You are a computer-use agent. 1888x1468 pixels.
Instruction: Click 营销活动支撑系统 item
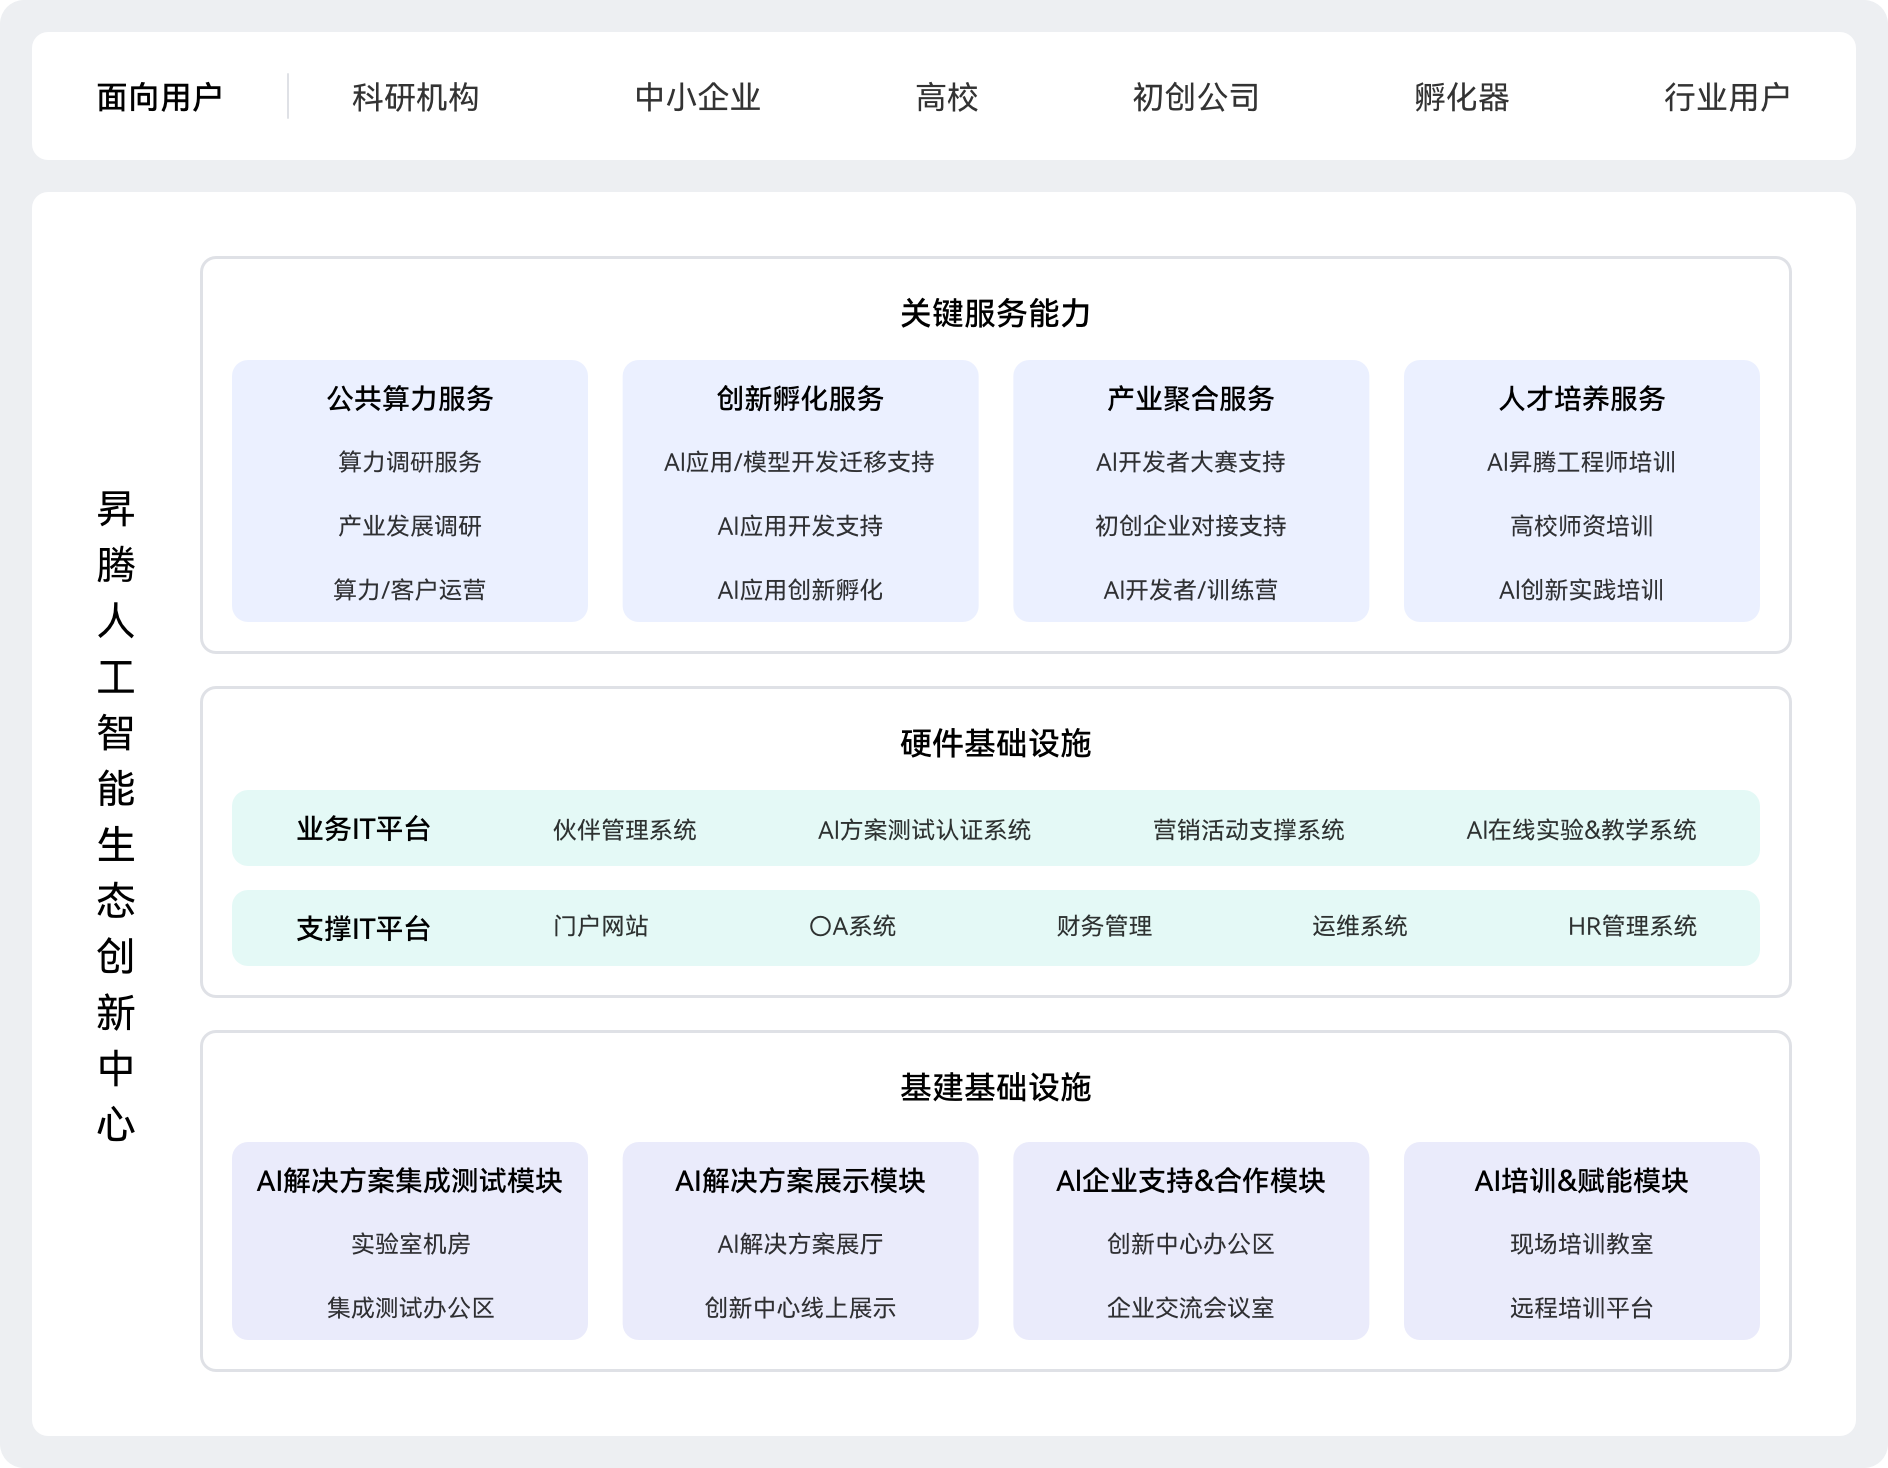click(1249, 830)
